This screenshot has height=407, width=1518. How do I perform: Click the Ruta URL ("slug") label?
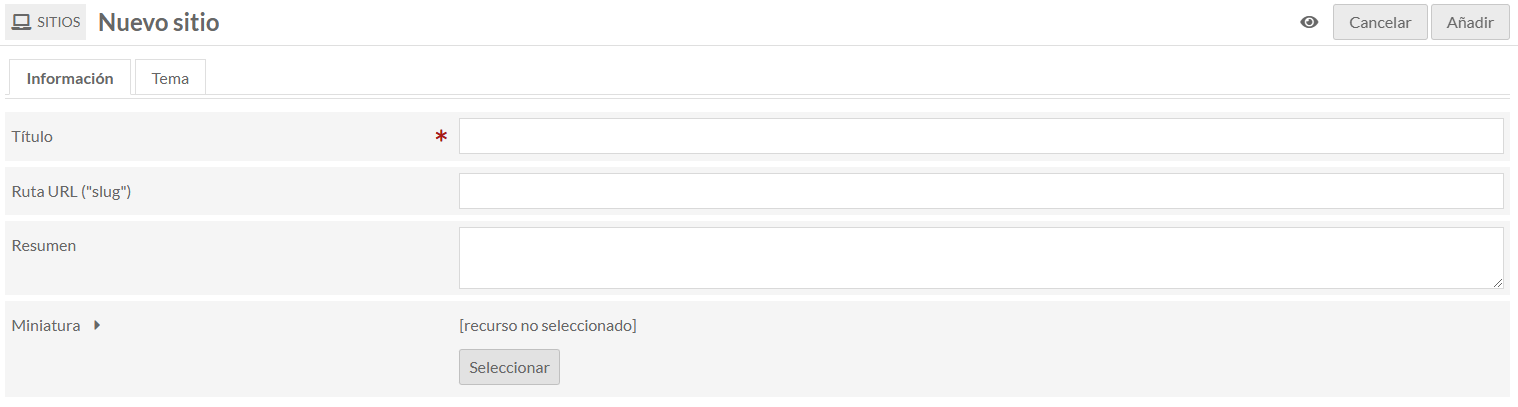pos(72,191)
